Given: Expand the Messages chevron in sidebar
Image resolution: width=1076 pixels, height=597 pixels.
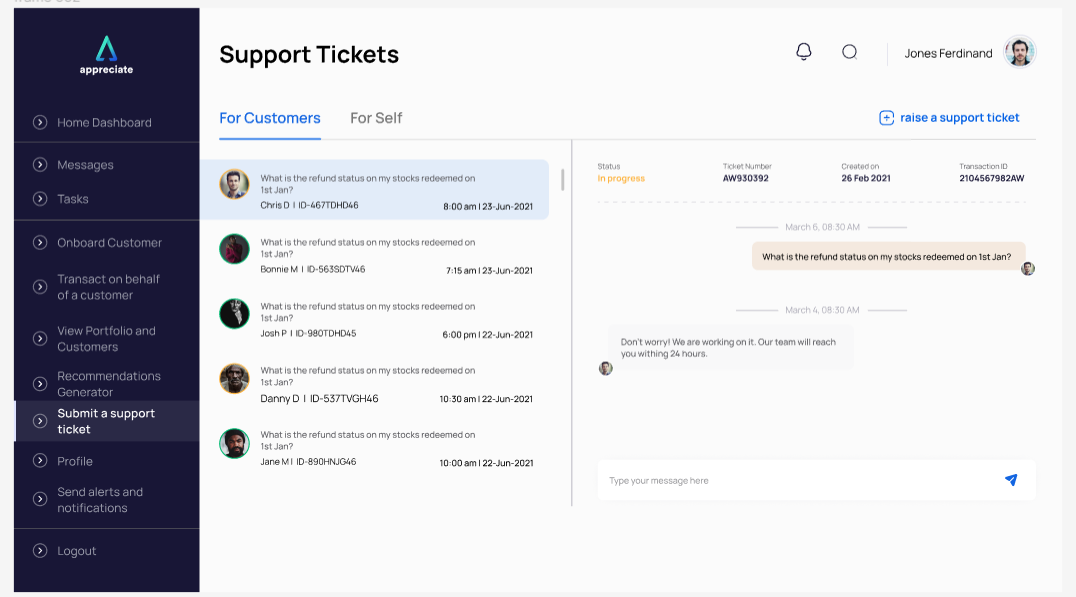Looking at the screenshot, I should pos(40,165).
